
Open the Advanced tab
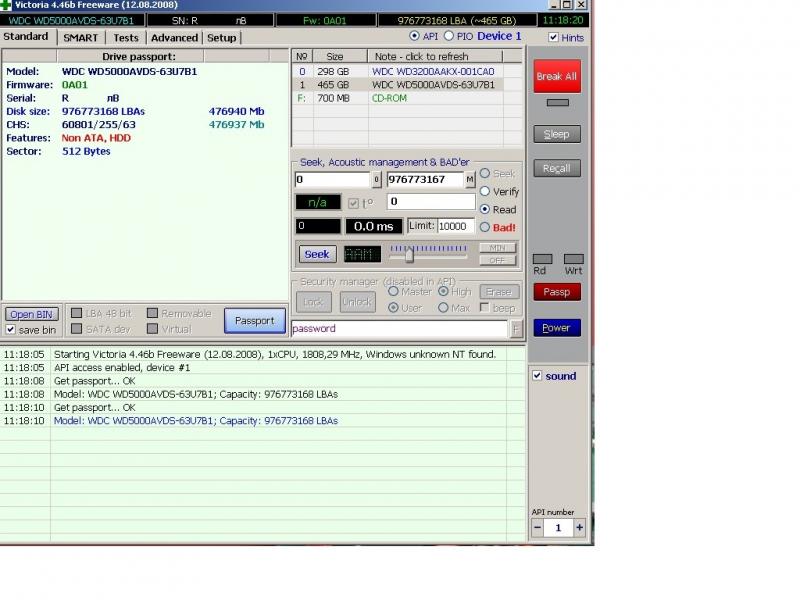[x=174, y=38]
